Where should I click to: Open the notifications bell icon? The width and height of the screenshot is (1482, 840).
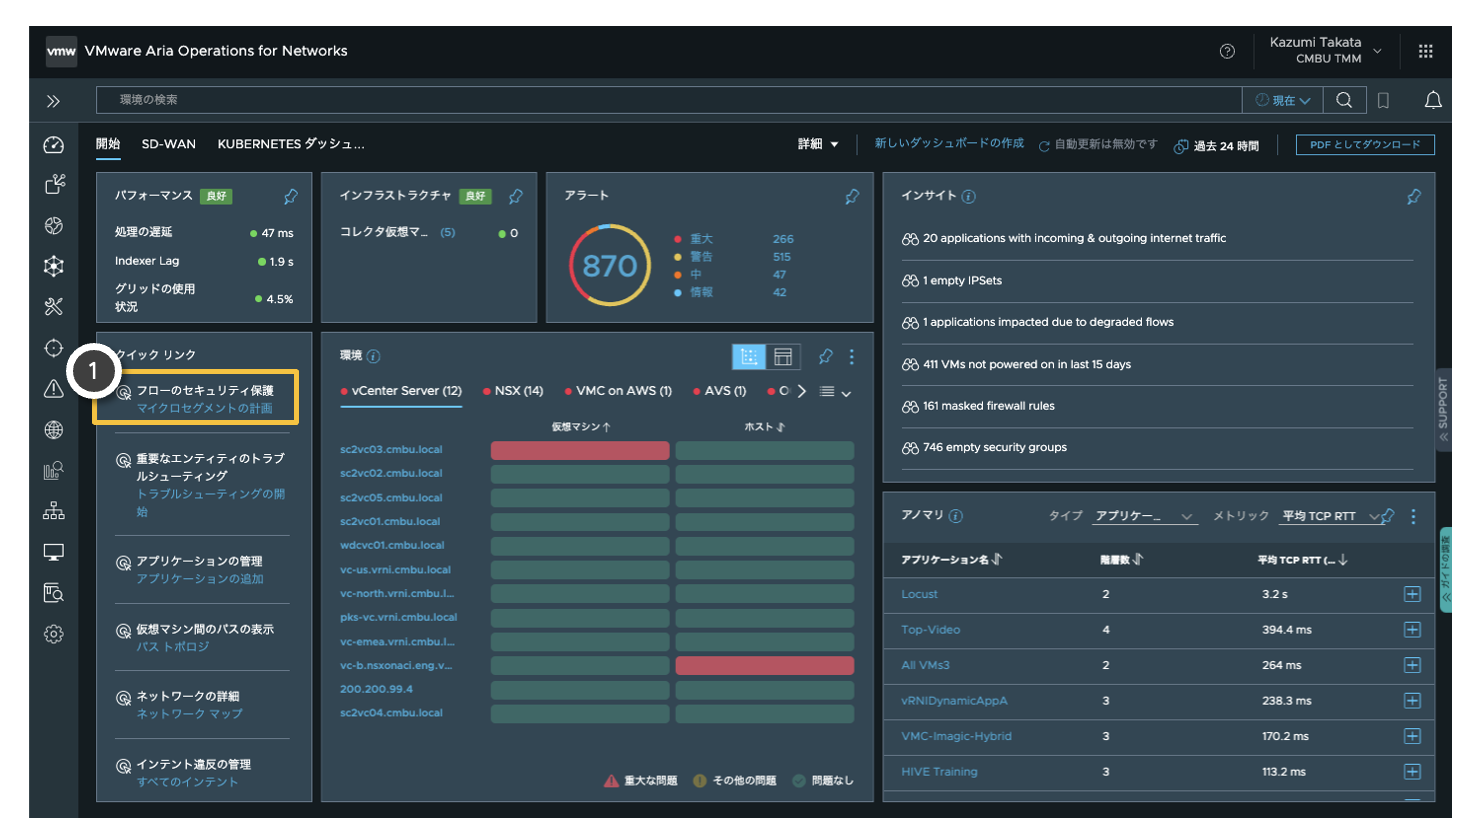tap(1433, 100)
